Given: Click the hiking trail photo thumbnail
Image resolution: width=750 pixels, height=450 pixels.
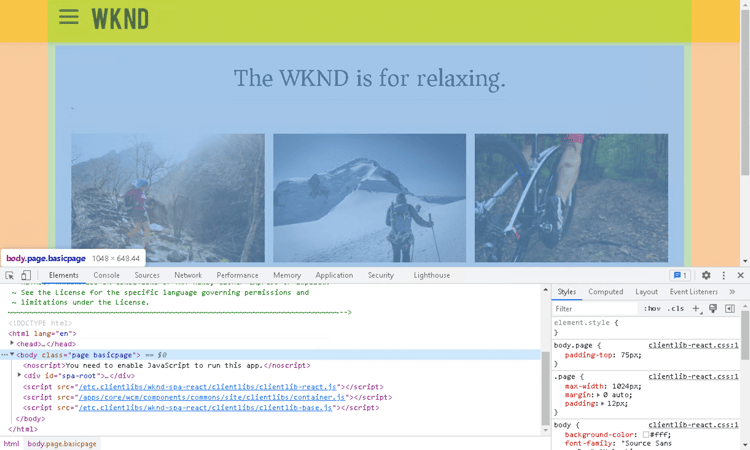Looking at the screenshot, I should [x=168, y=198].
